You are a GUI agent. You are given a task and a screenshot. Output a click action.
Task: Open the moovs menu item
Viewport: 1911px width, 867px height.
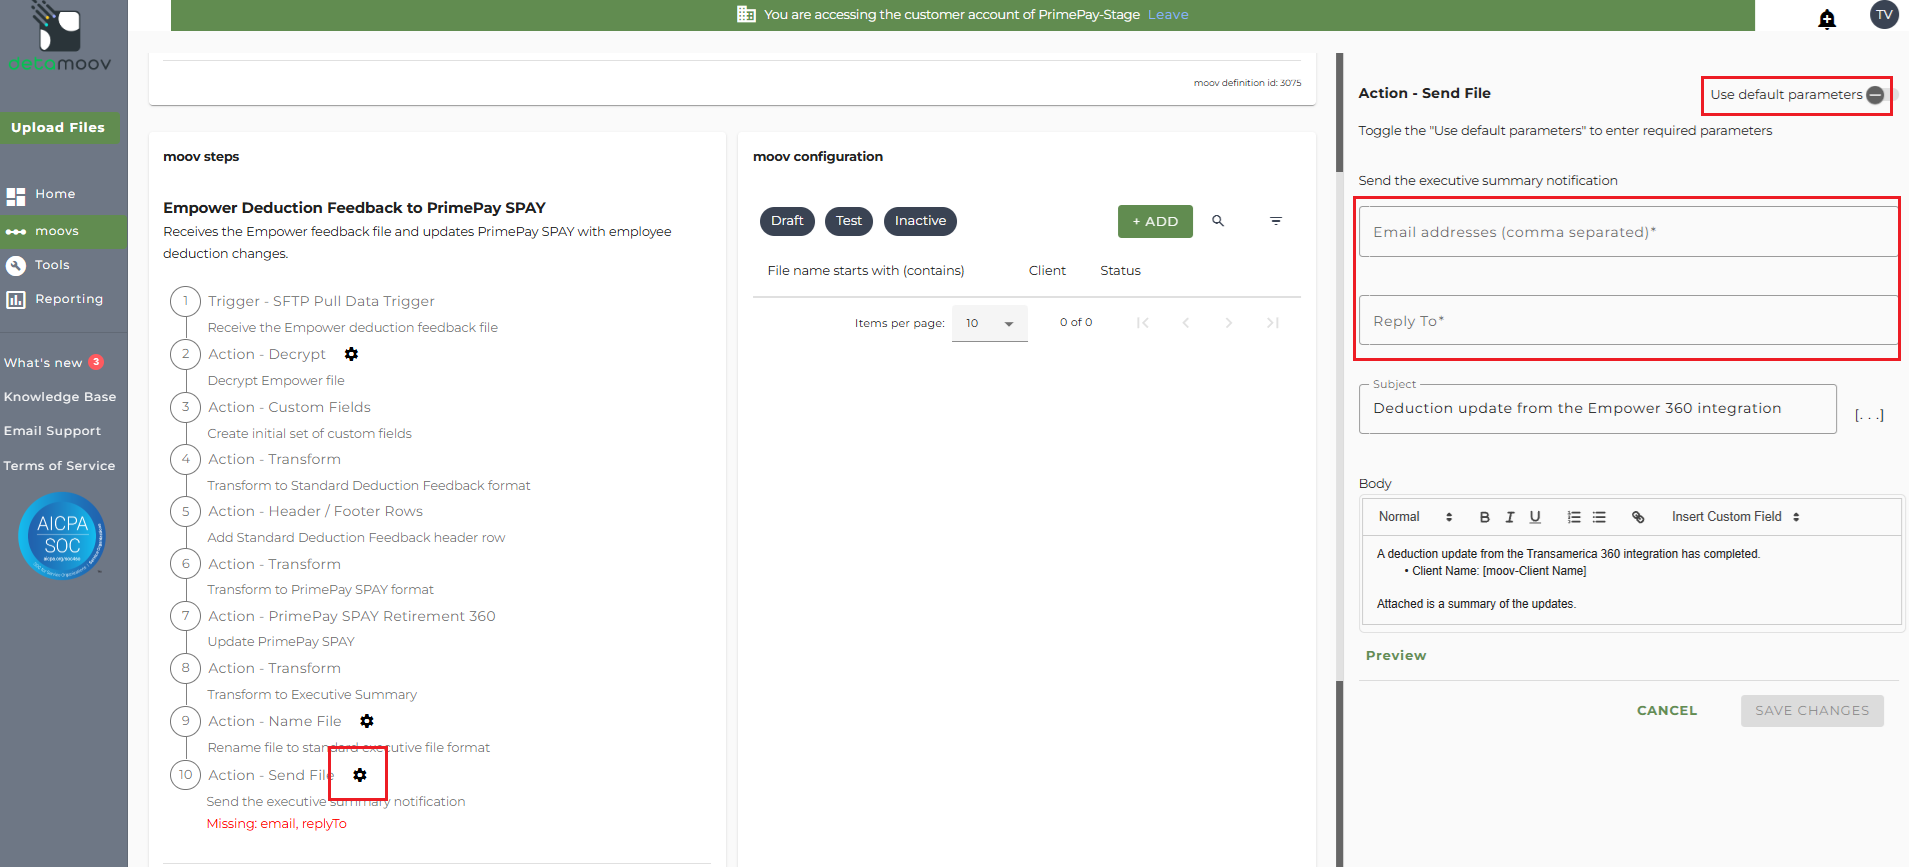[64, 231]
